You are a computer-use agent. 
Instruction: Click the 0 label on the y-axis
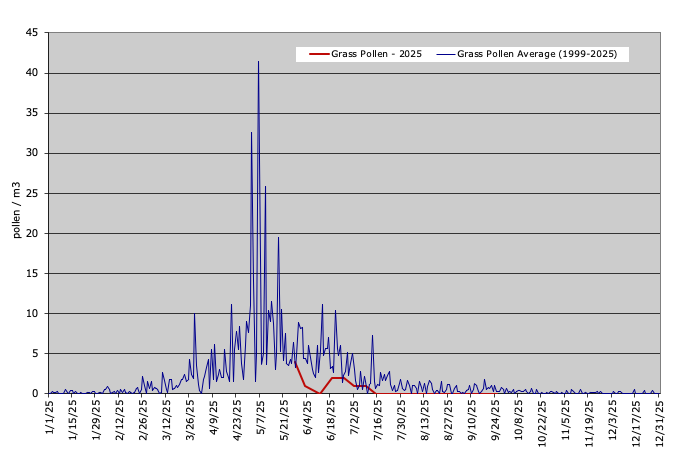(35, 393)
